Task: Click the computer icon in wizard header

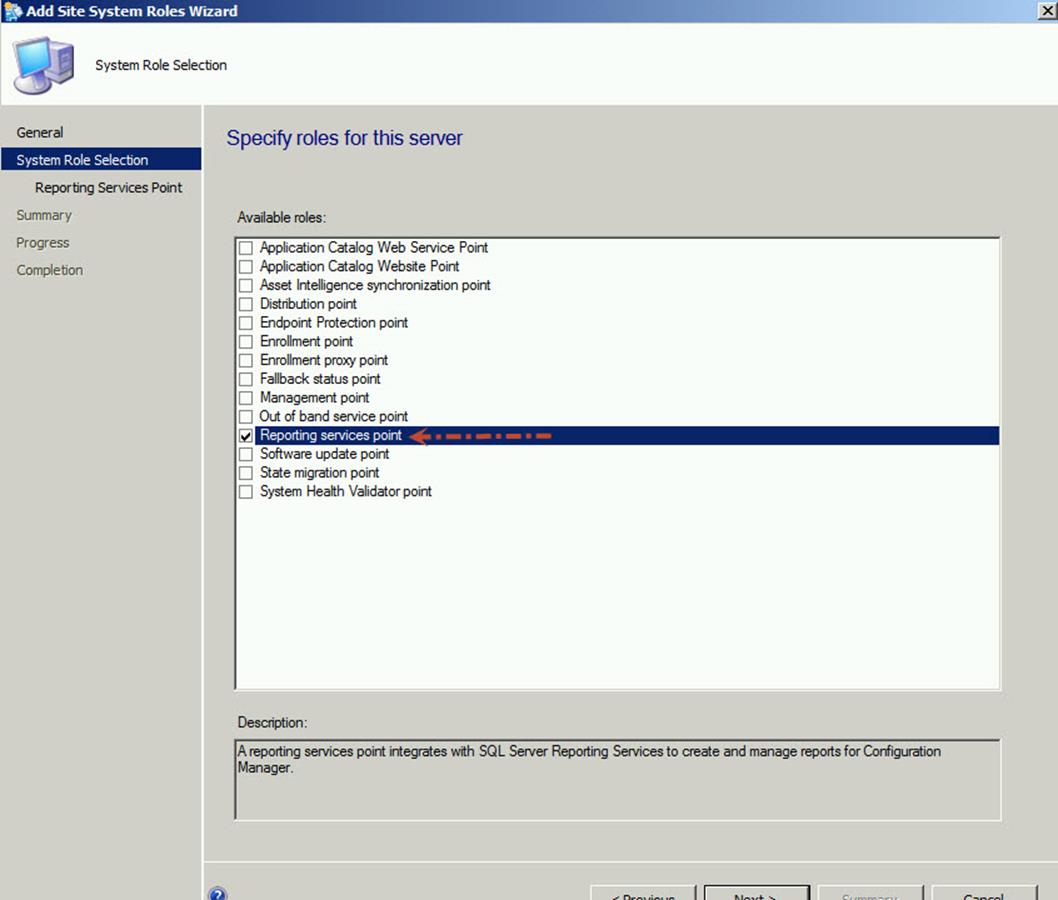Action: pyautogui.click(x=42, y=66)
